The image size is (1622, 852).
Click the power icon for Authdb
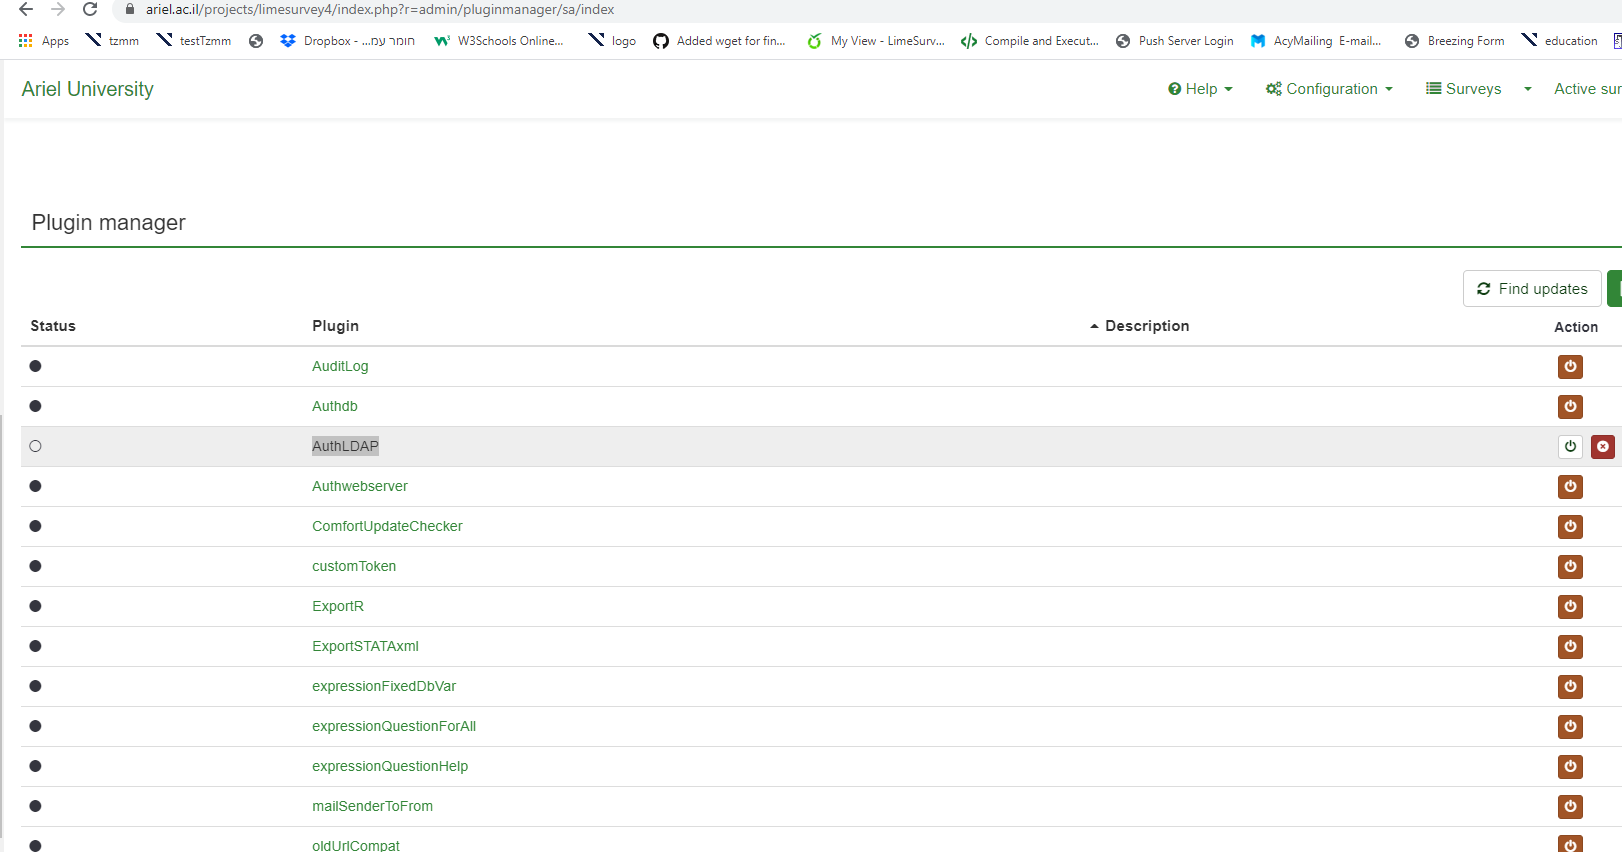click(1570, 407)
